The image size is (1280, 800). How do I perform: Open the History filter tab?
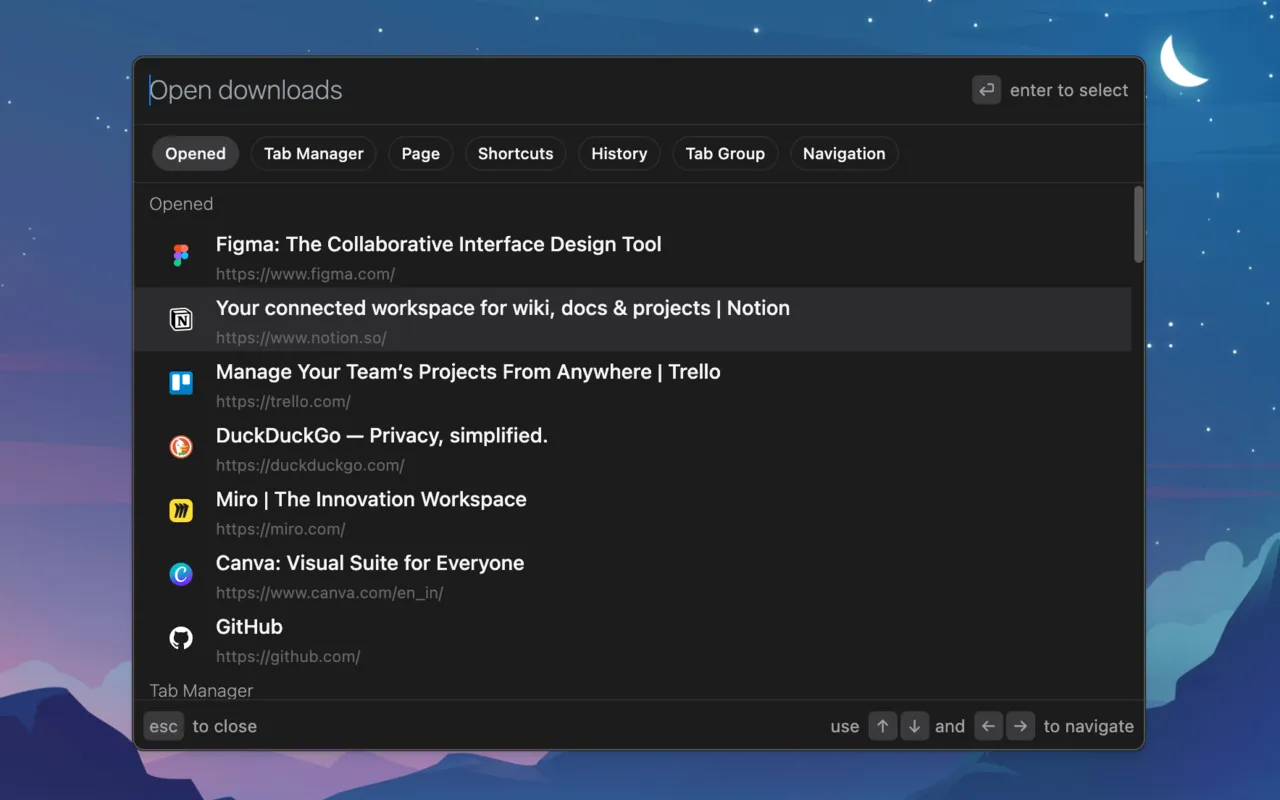(x=619, y=154)
